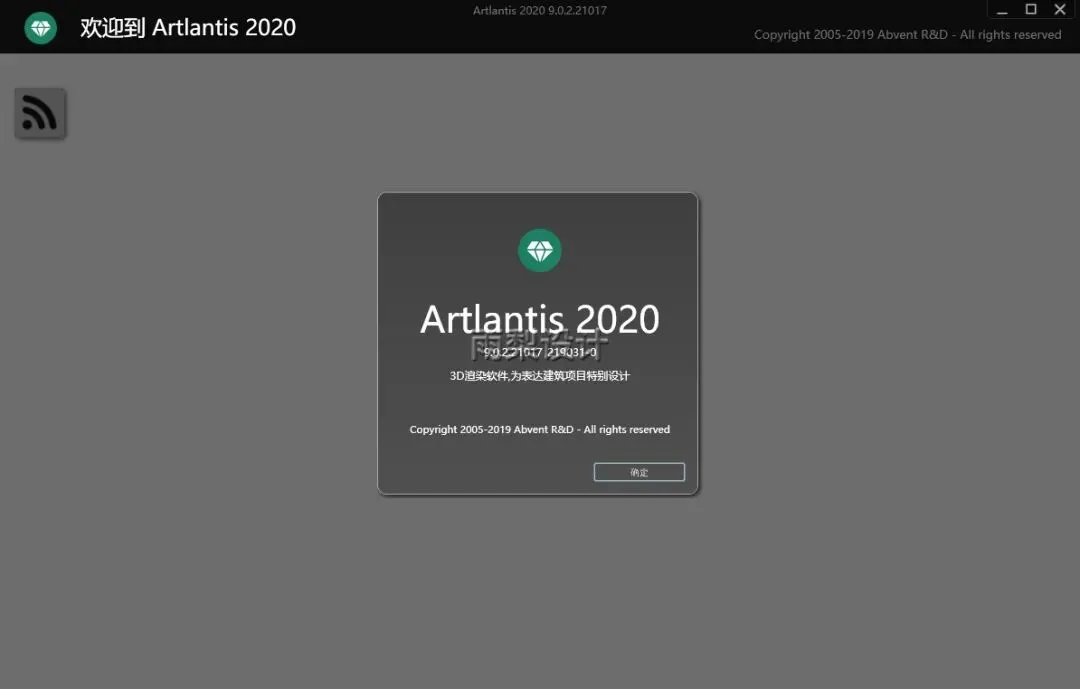Close the Artlantis 2020 window
Screen dimensions: 1080x689
[x=1060, y=10]
